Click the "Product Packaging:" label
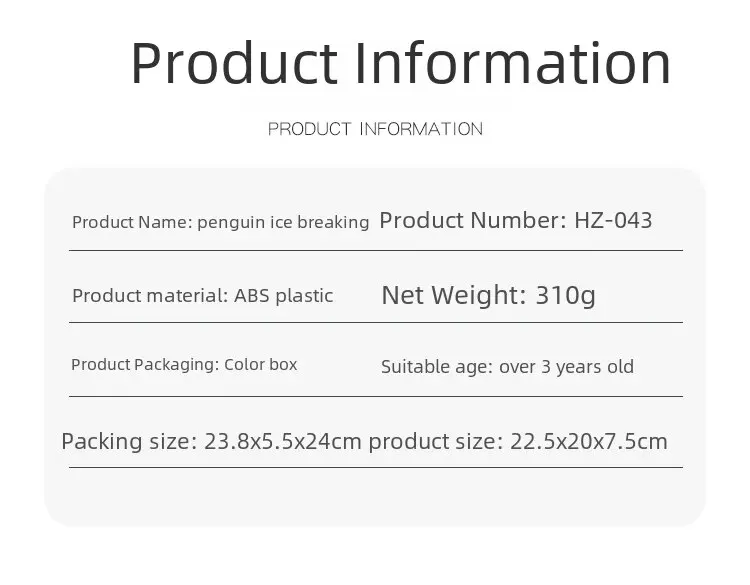 coord(144,364)
